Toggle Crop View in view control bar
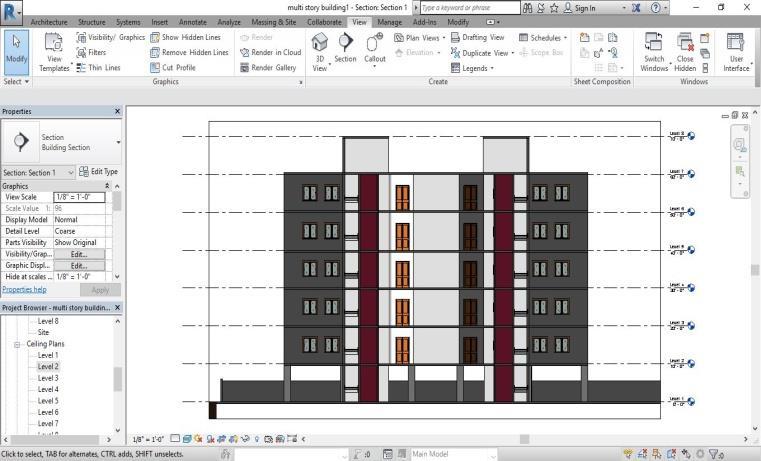 click(222, 439)
